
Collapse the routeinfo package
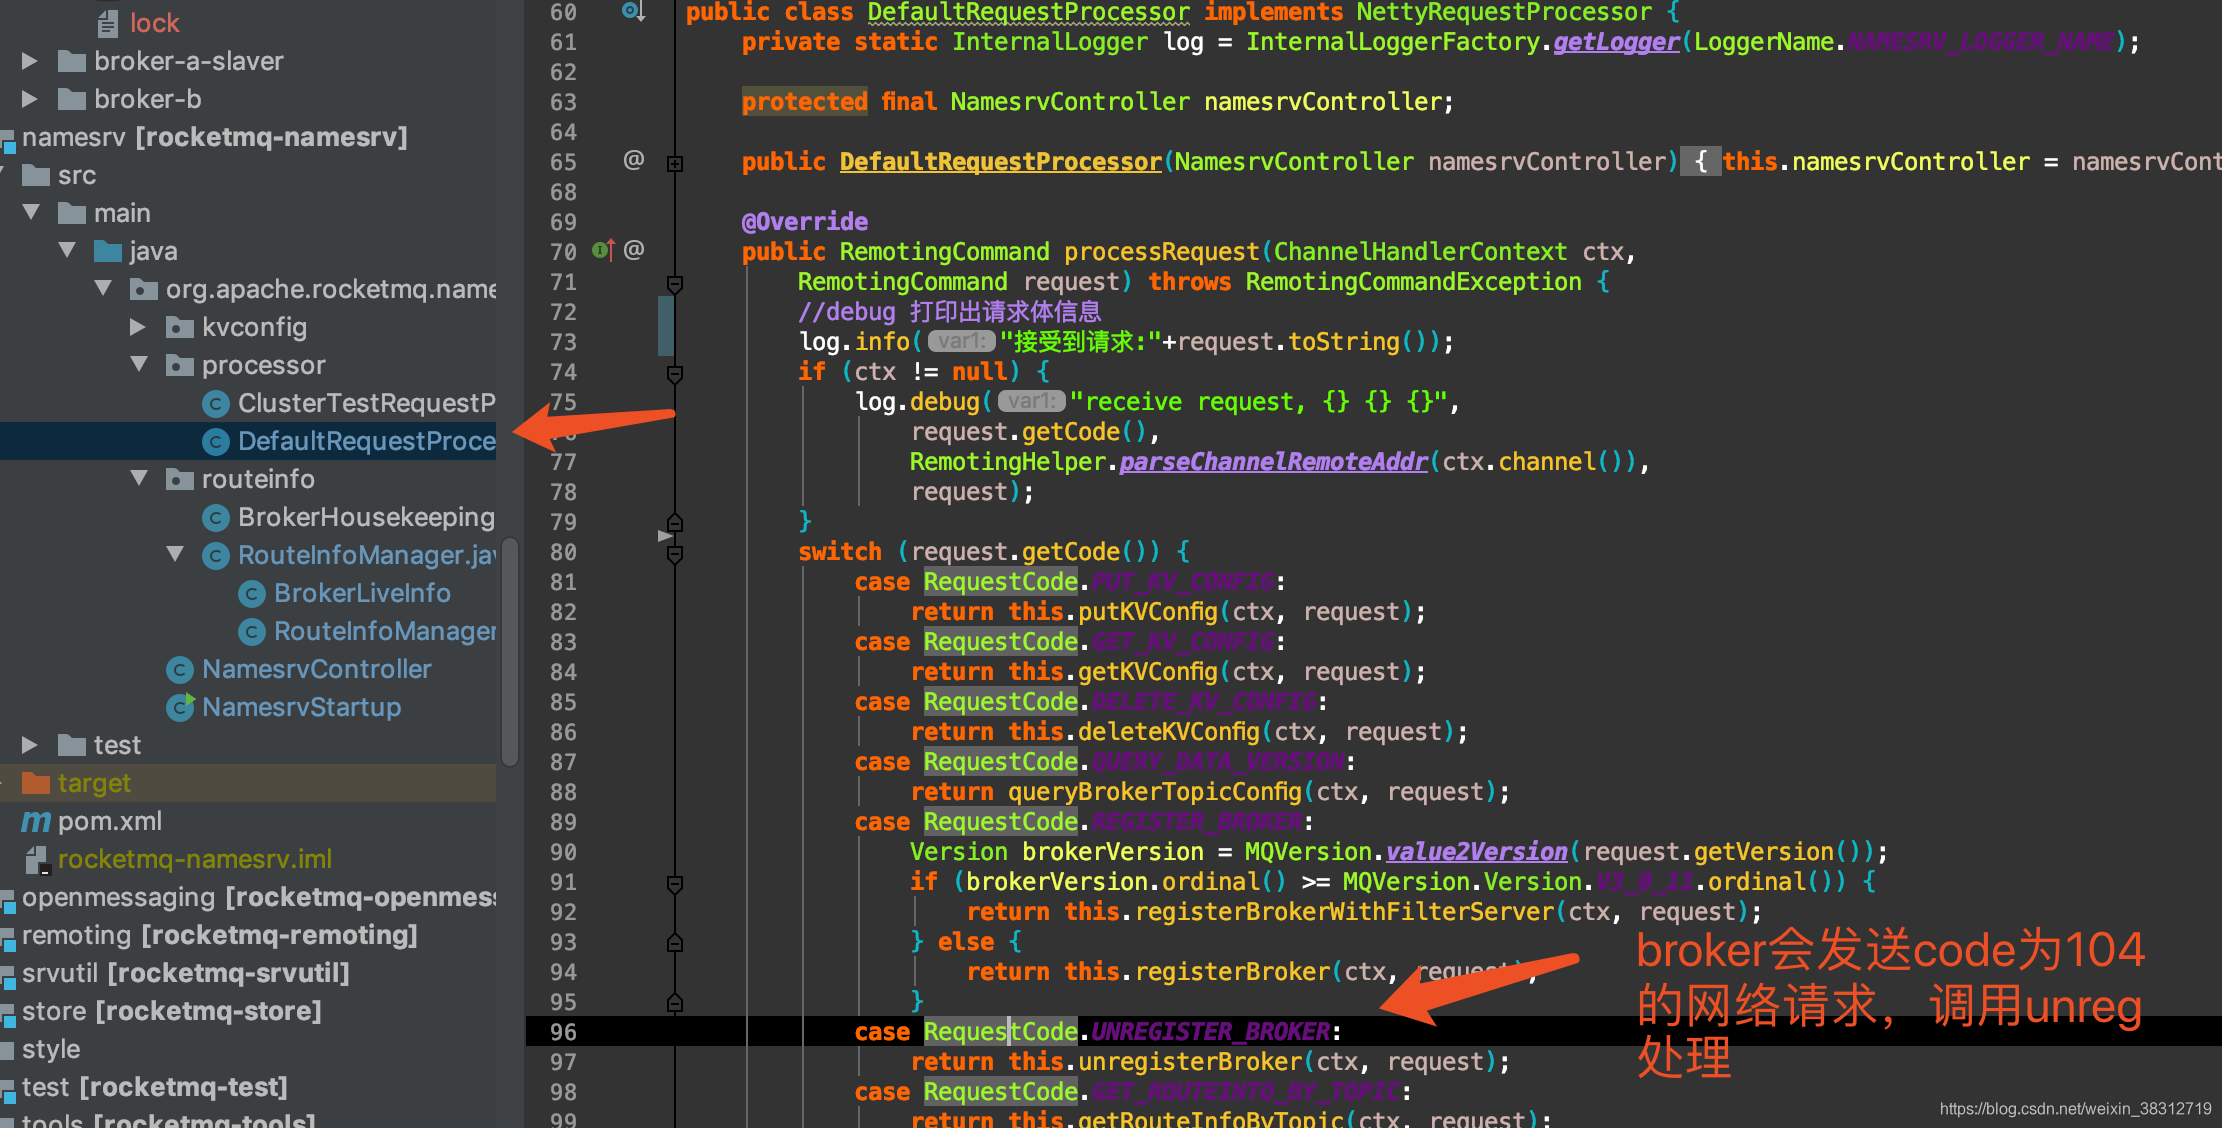(x=139, y=479)
